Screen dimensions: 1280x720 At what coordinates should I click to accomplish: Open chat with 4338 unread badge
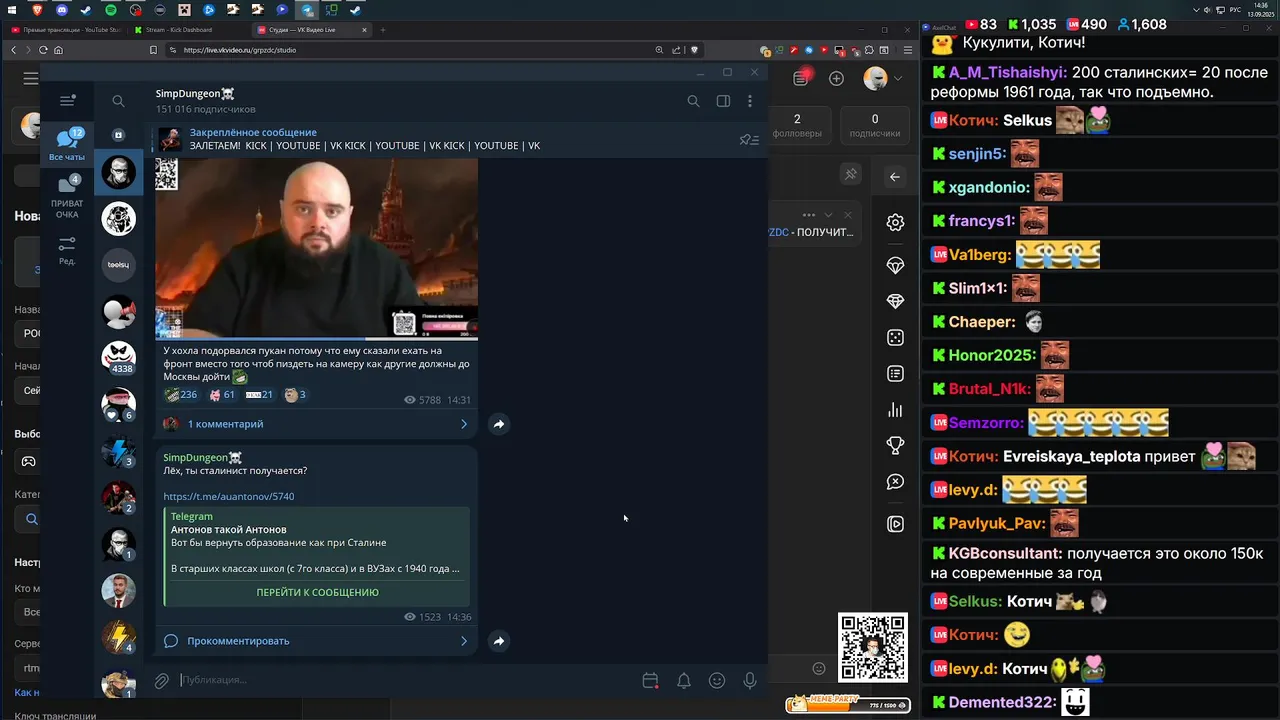pyautogui.click(x=119, y=357)
